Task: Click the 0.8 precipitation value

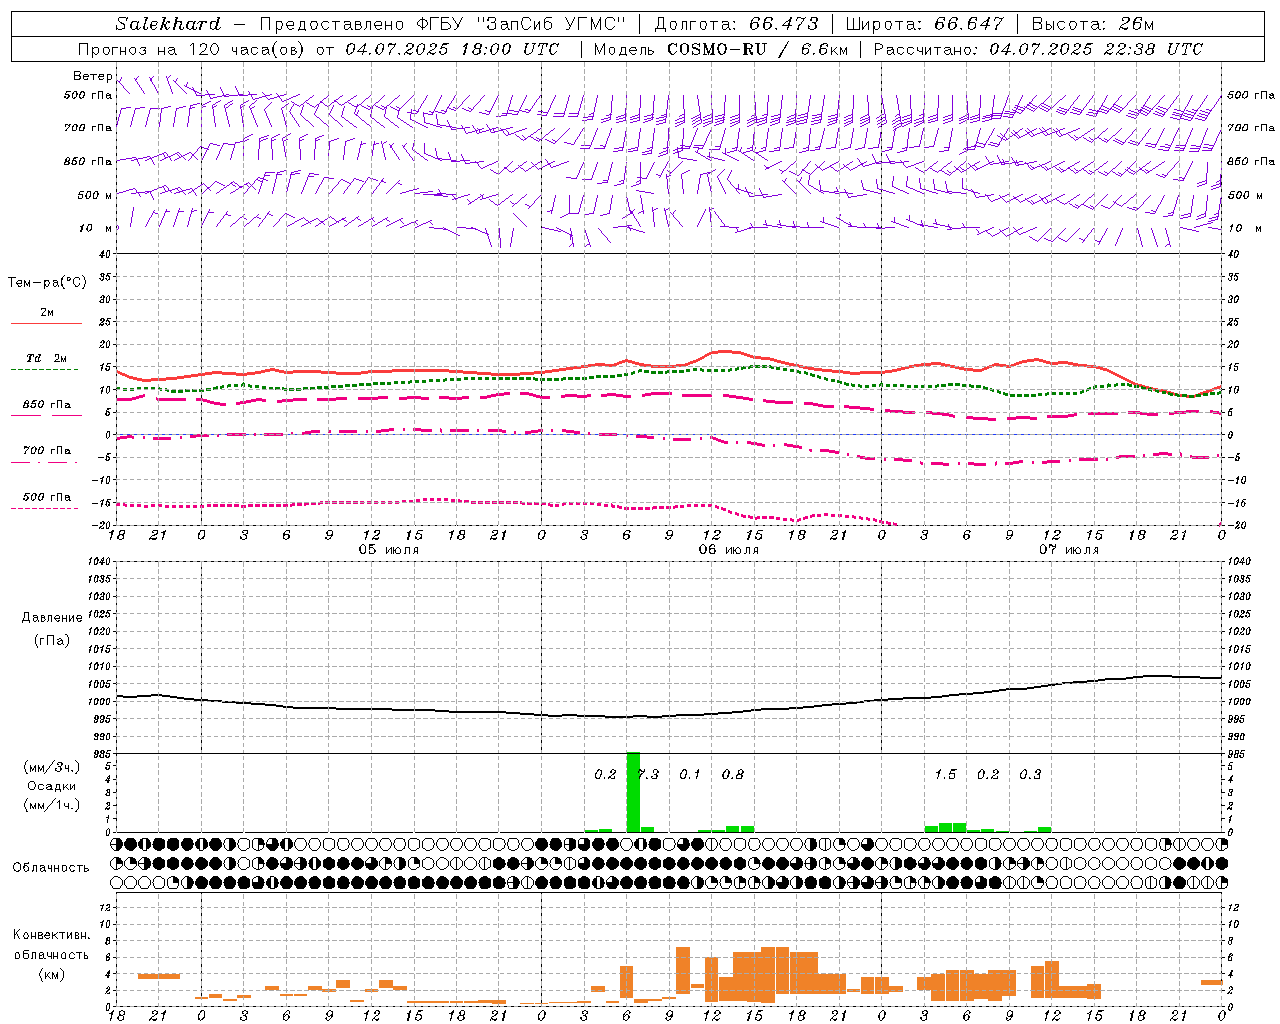Action: (x=733, y=774)
